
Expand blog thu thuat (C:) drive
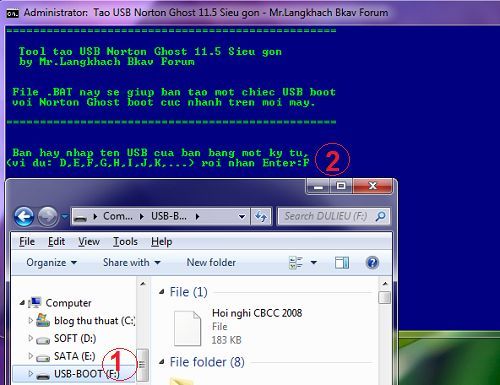tap(30, 321)
